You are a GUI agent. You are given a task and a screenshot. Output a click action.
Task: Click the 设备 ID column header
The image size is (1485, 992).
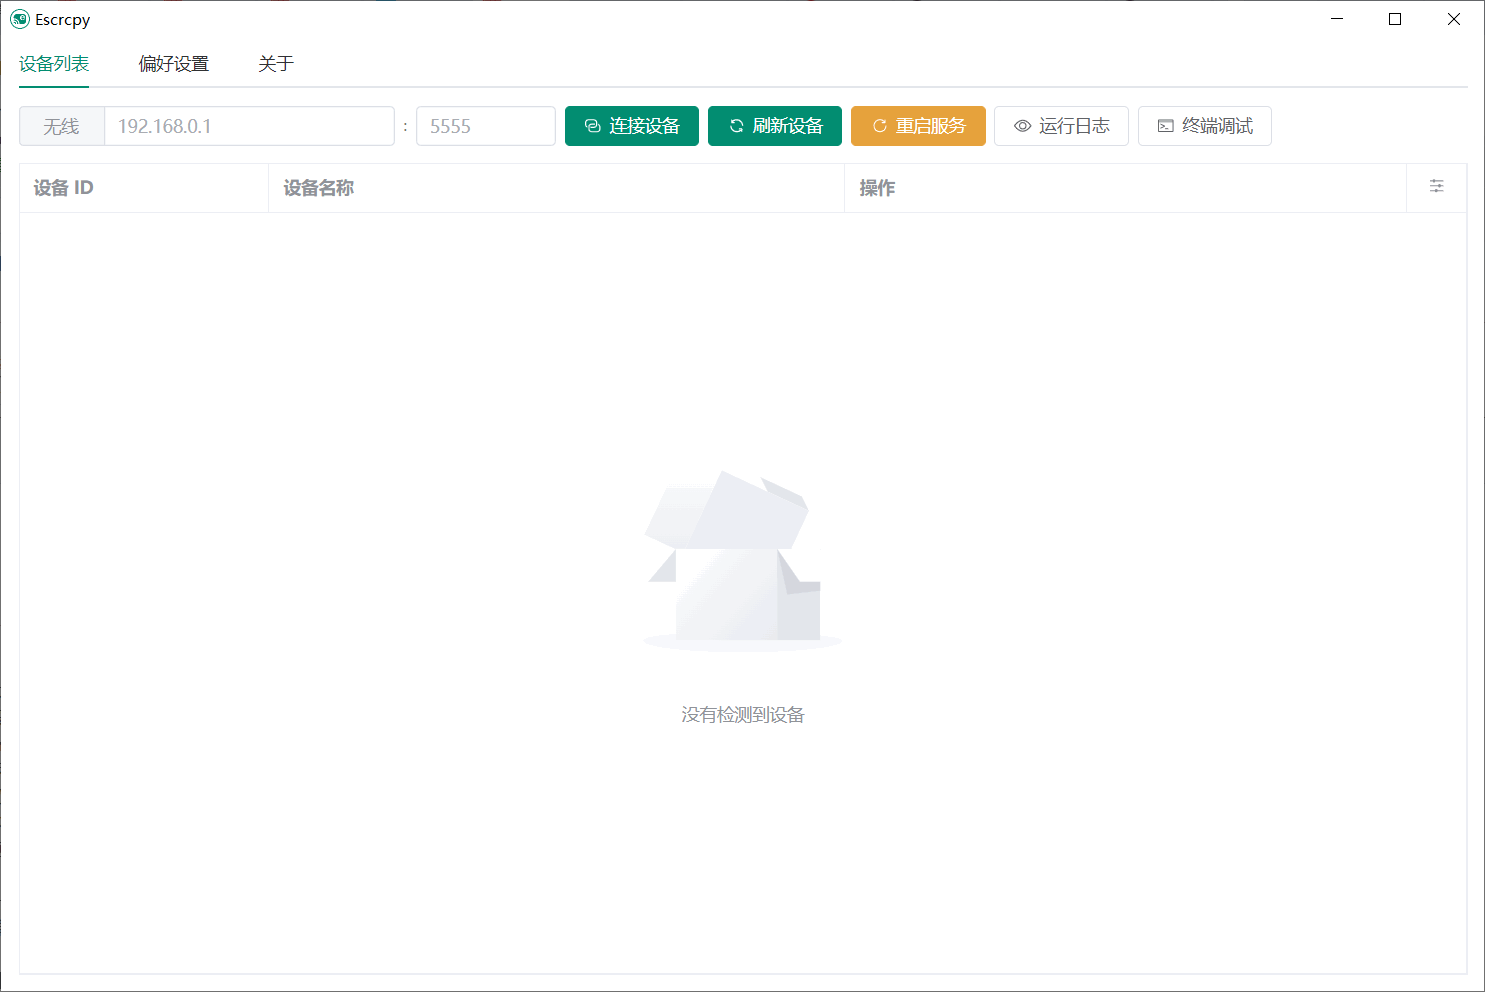64,188
